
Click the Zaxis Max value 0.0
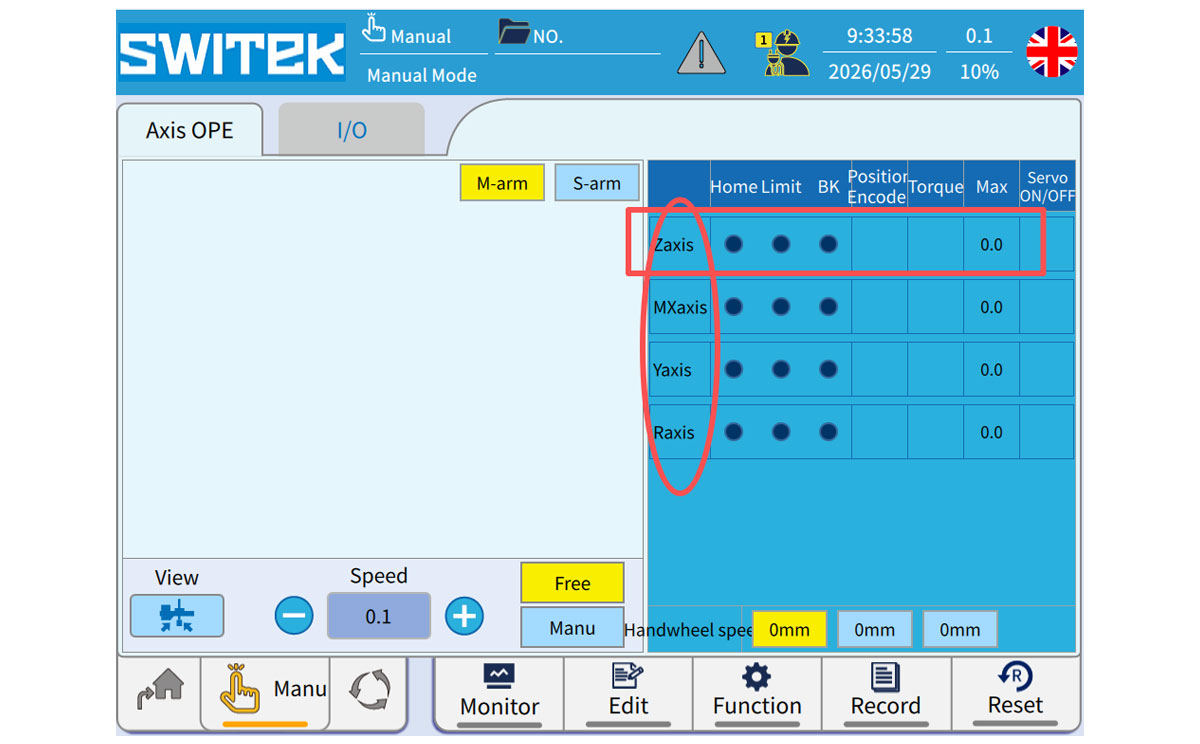pos(991,245)
